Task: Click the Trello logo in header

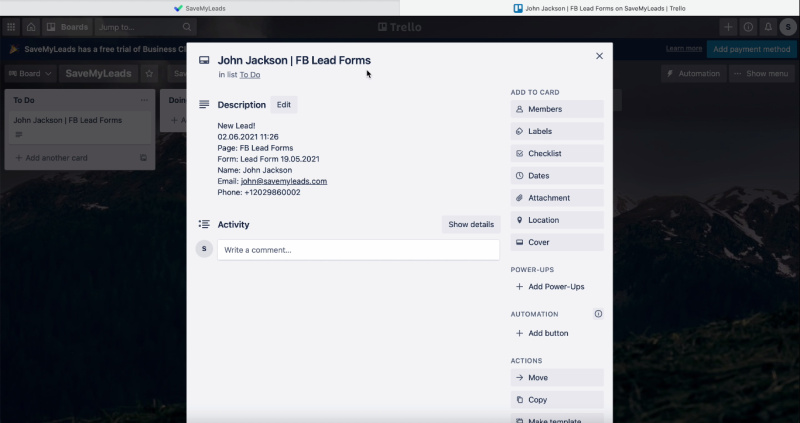Action: pos(399,27)
